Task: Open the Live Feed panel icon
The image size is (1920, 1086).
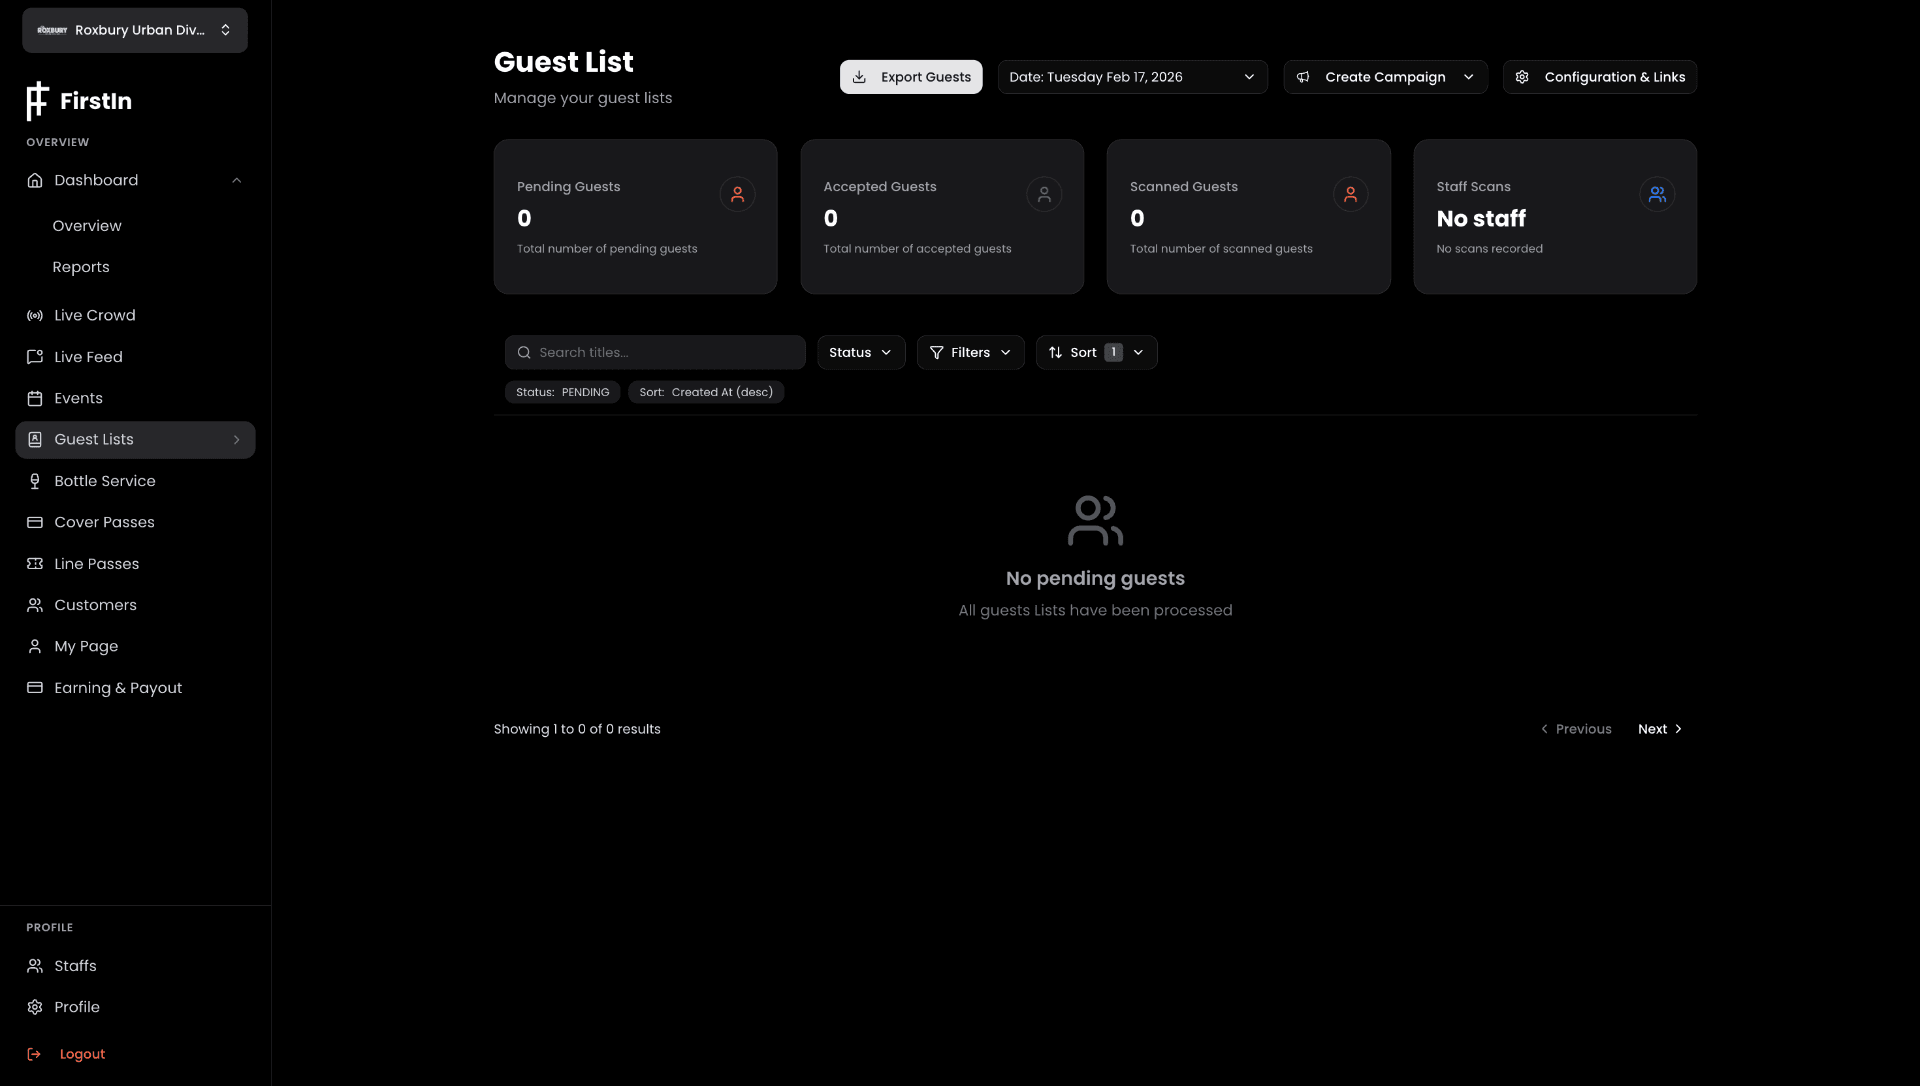Action: pyautogui.click(x=34, y=356)
